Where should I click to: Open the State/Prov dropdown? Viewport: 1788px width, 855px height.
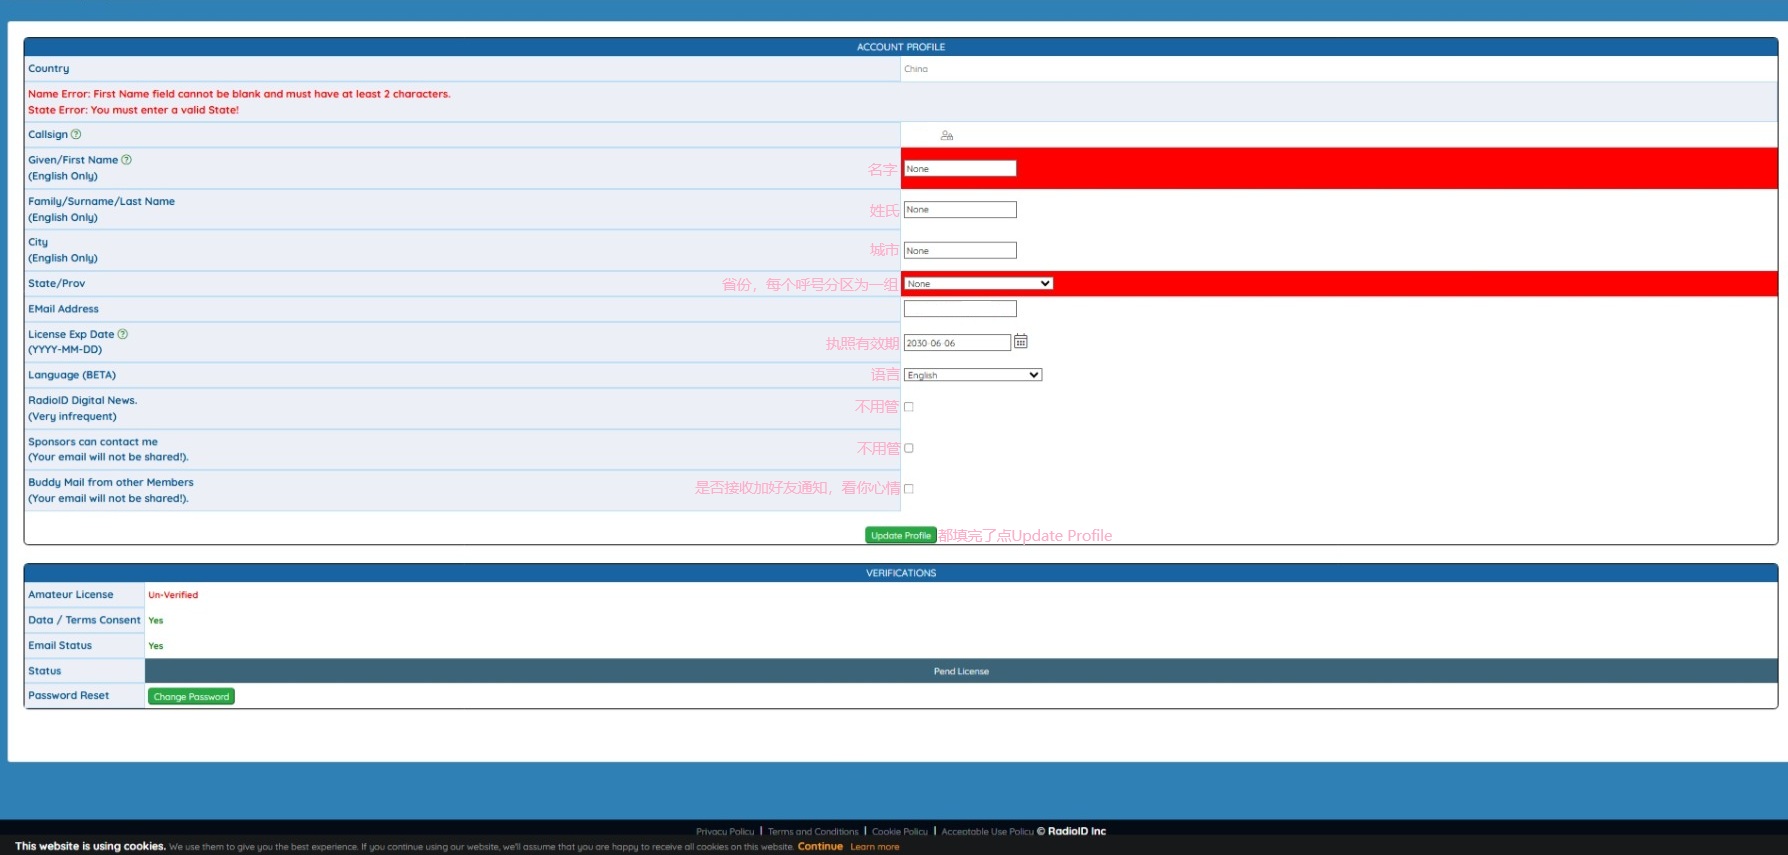pyautogui.click(x=978, y=284)
